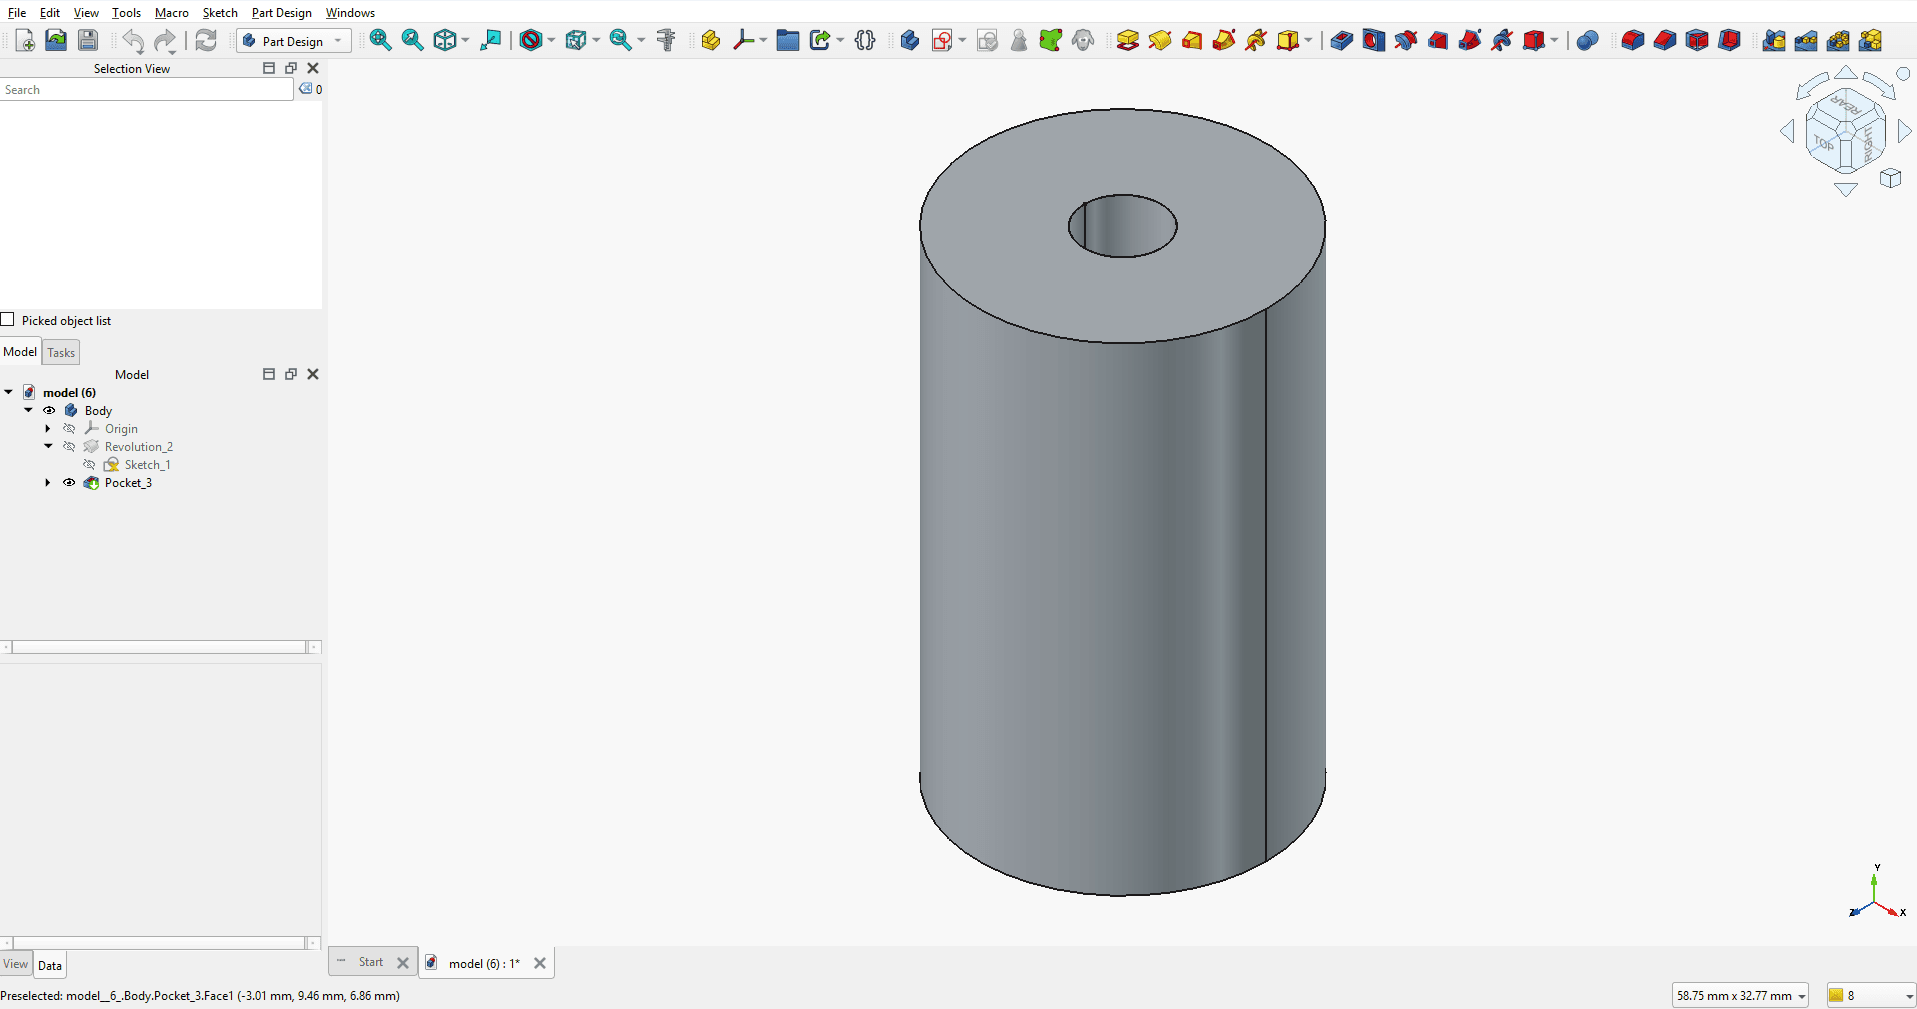Switch to the Start tab

tap(370, 962)
